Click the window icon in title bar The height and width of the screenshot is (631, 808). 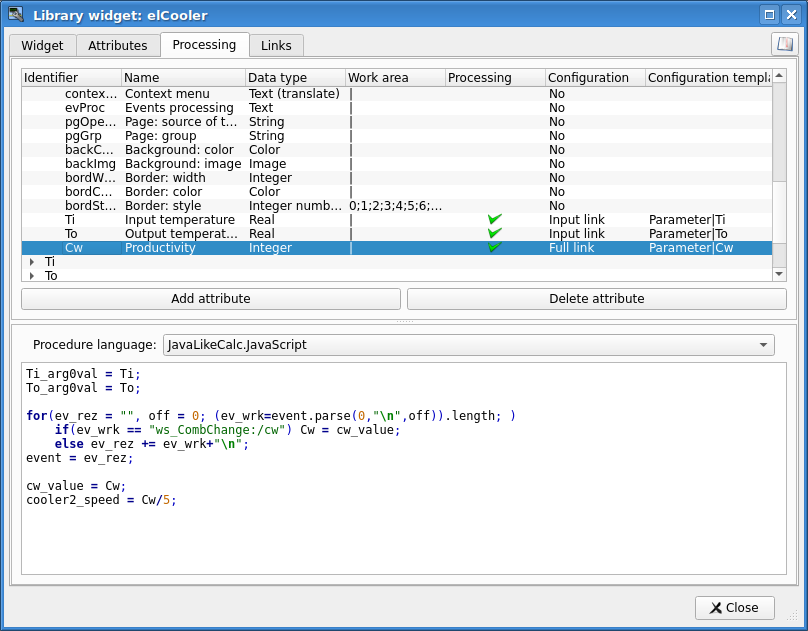tap(16, 14)
